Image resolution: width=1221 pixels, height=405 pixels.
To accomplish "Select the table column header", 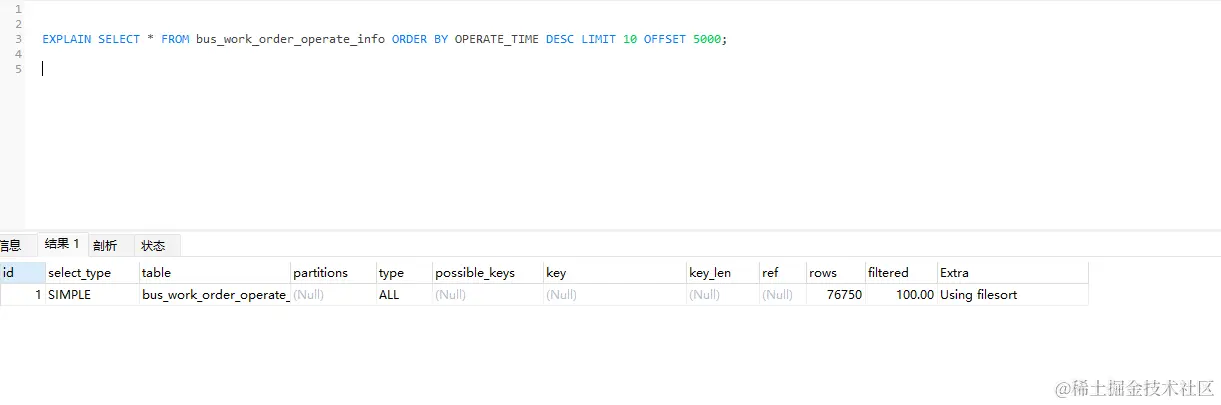I will tap(215, 272).
